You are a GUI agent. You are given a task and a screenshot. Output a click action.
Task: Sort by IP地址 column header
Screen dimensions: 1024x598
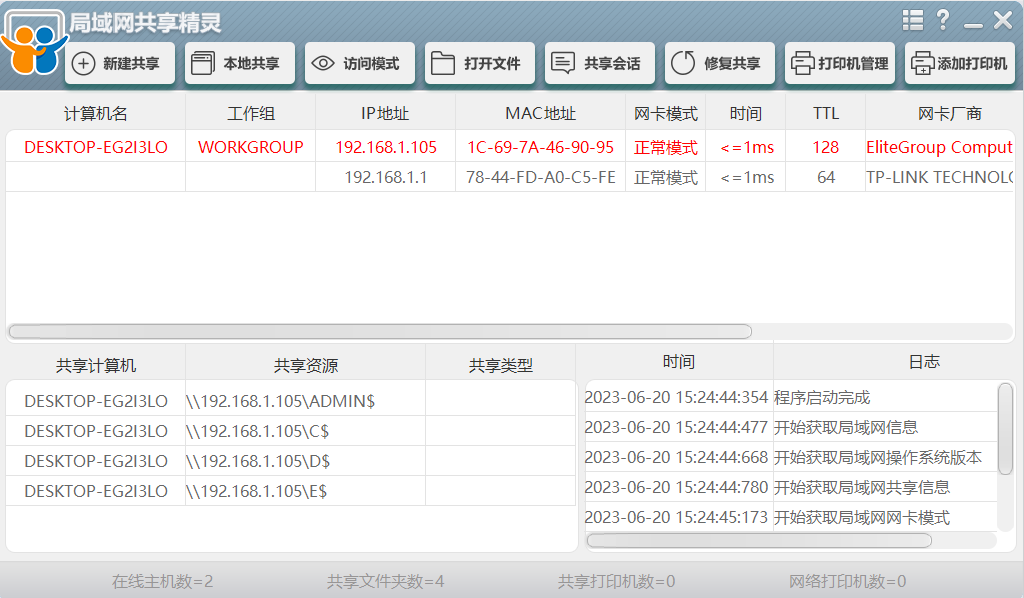coord(385,114)
